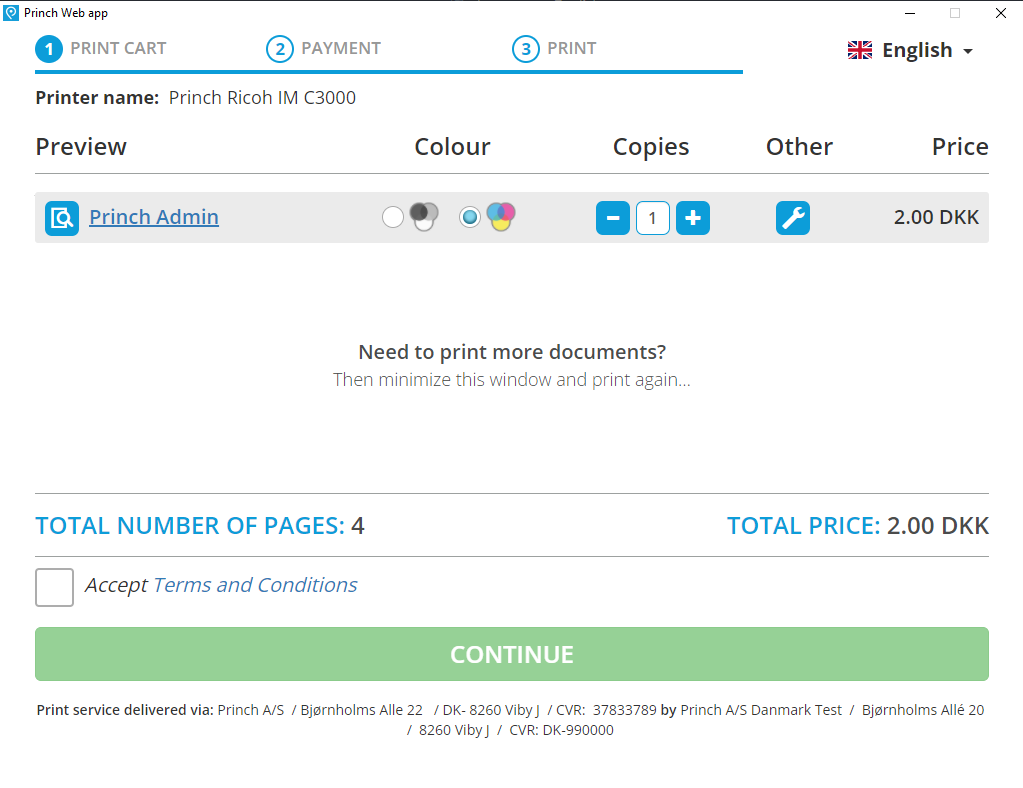Switch to the Print Cart step

117,48
